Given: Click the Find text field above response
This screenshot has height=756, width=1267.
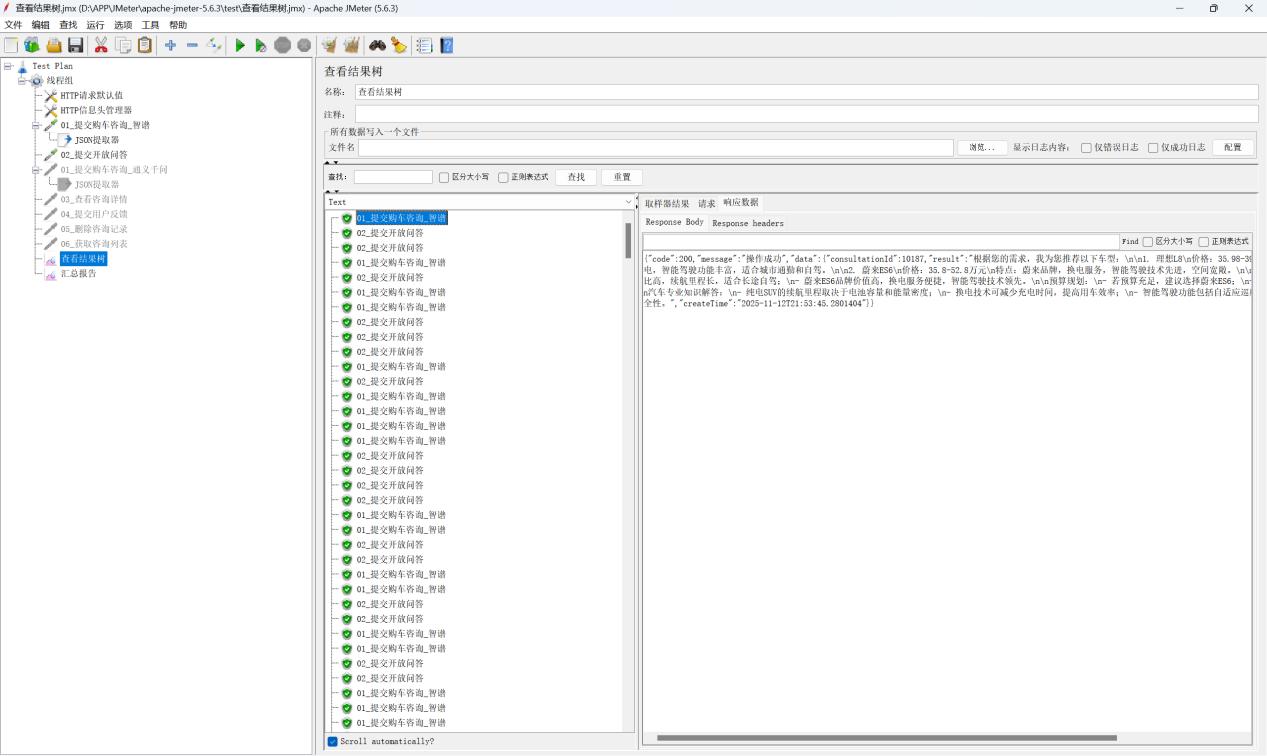Looking at the screenshot, I should (881, 241).
